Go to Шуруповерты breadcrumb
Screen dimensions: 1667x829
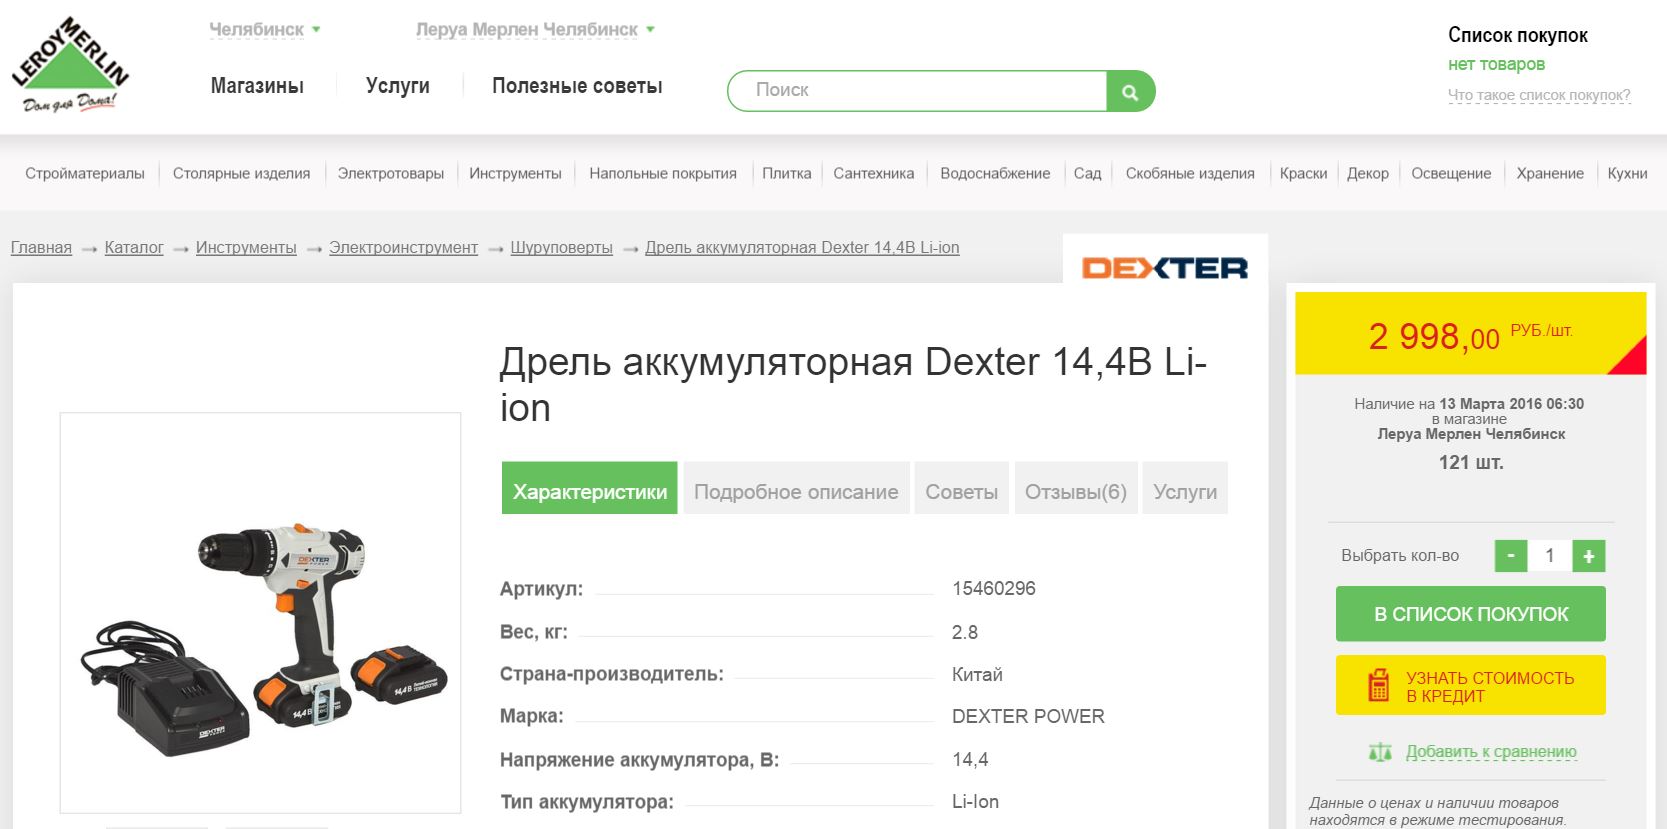coord(562,248)
